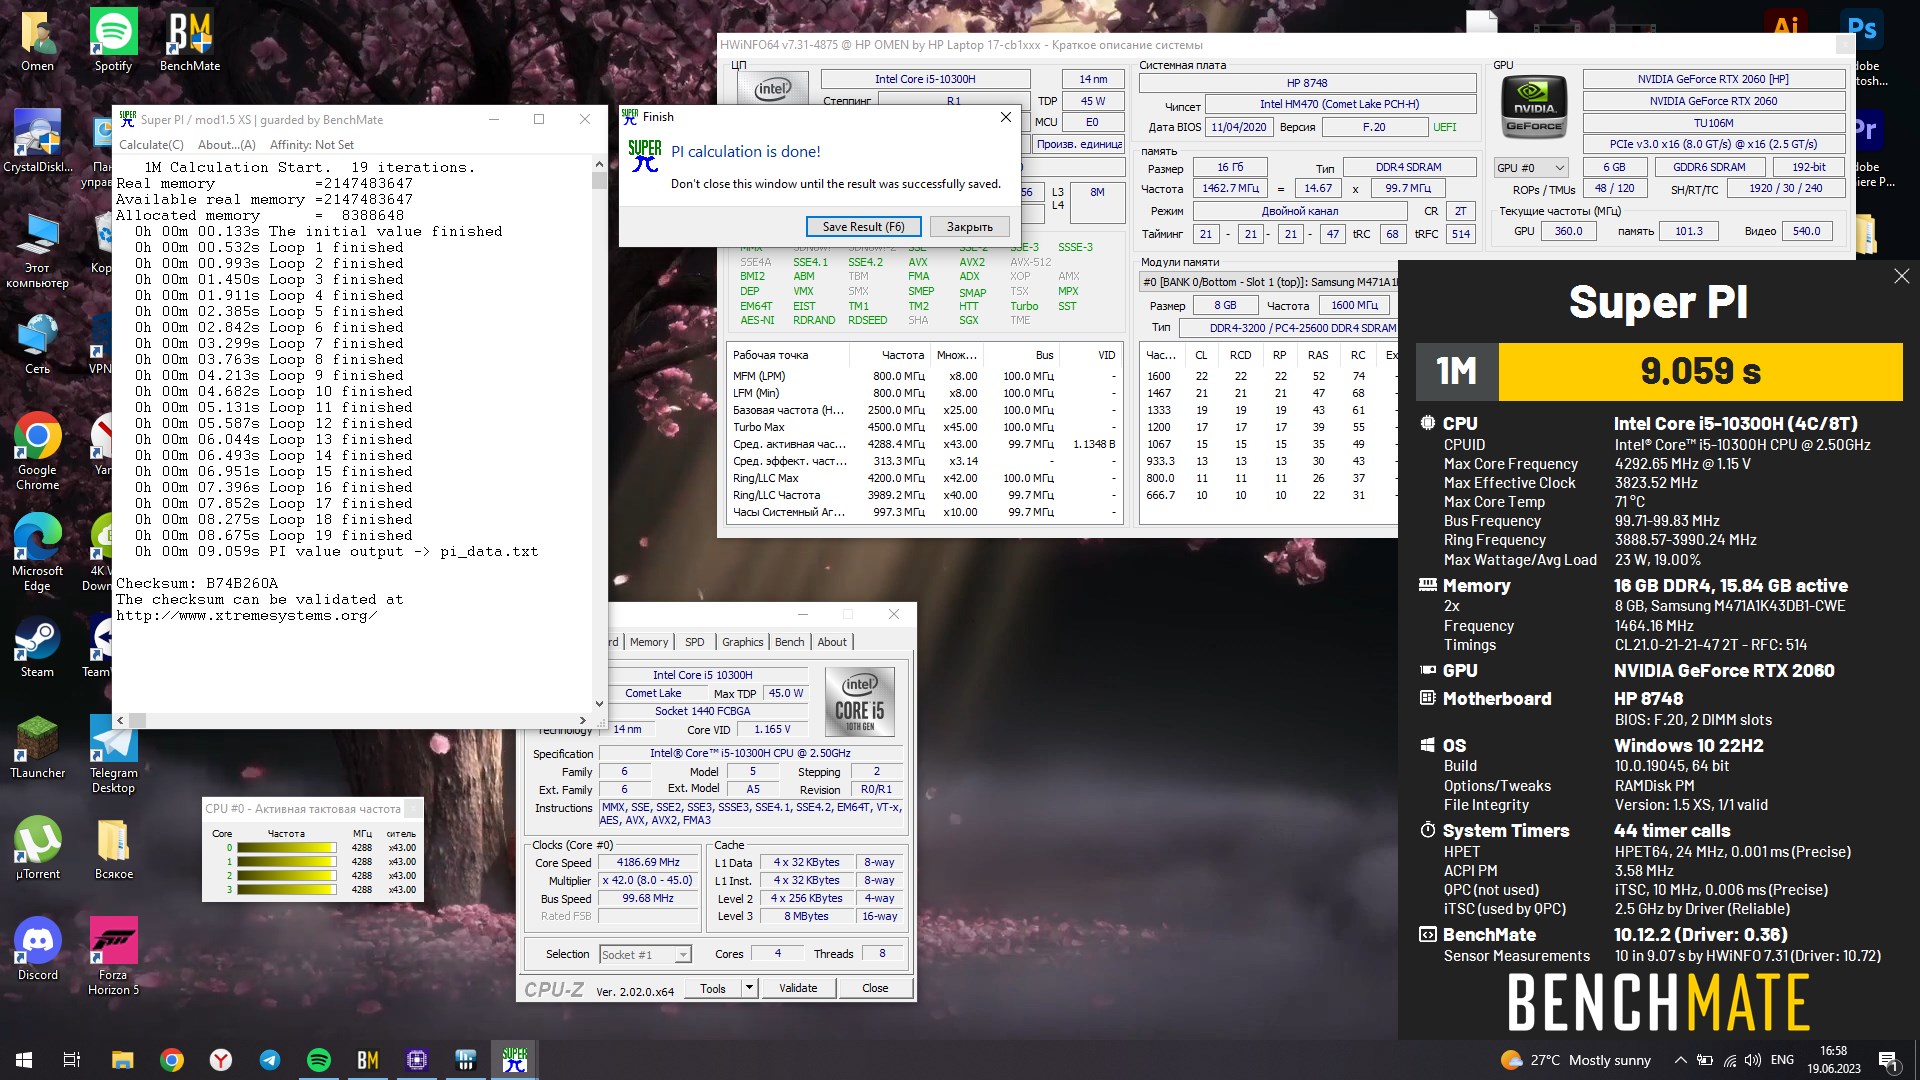Open the Omen desktop shortcut
Viewport: 1920px width, 1080px height.
click(x=38, y=41)
